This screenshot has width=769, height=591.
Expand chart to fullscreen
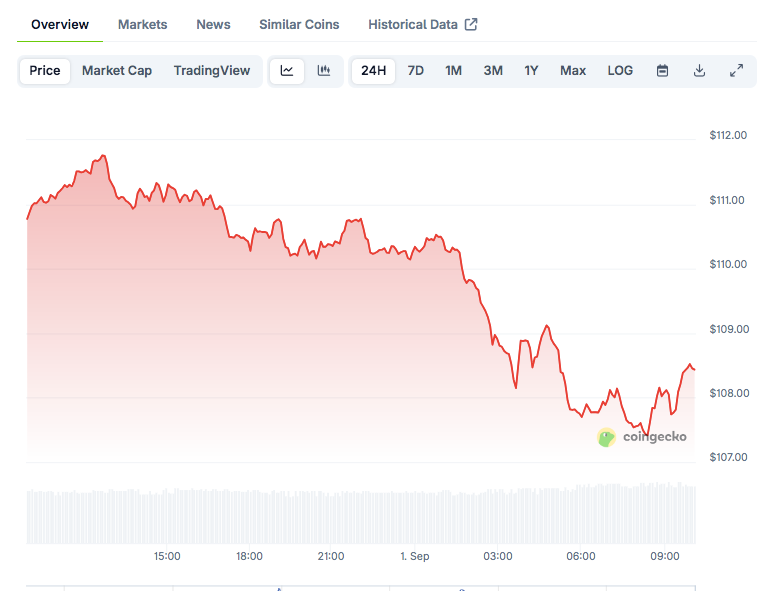[736, 71]
